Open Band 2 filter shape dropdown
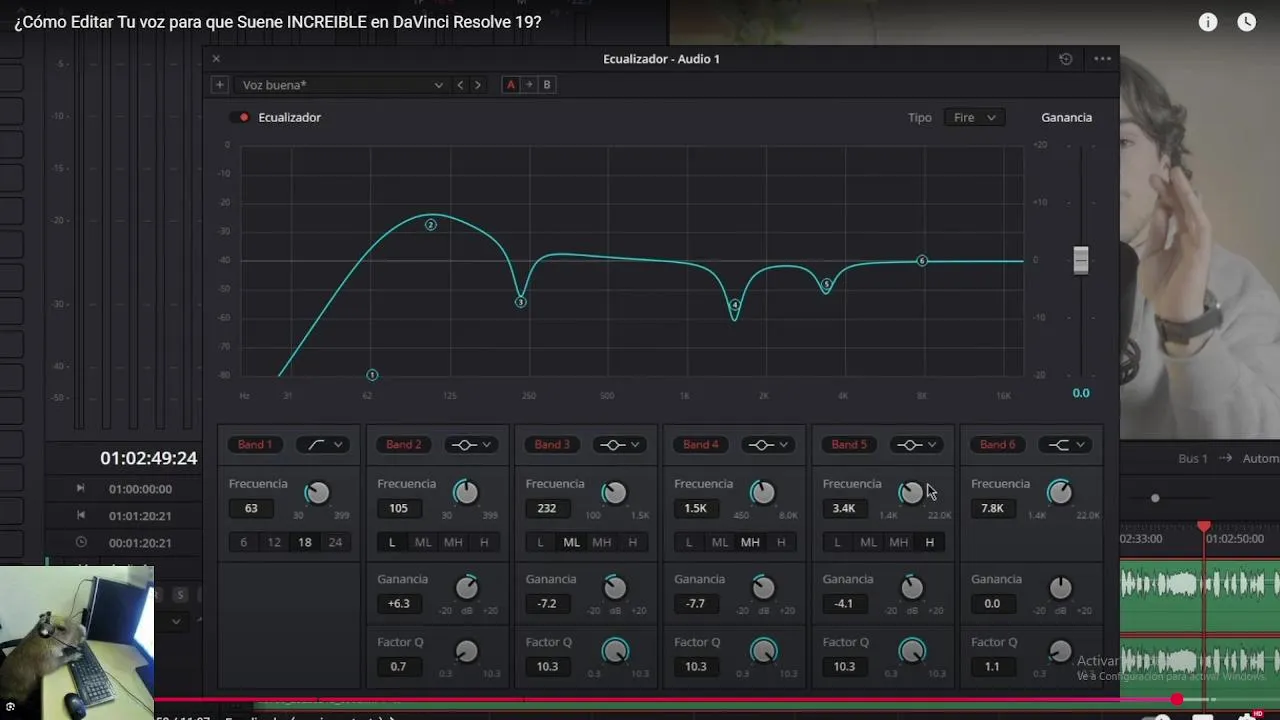Viewport: 1280px width, 720px height. [x=471, y=444]
